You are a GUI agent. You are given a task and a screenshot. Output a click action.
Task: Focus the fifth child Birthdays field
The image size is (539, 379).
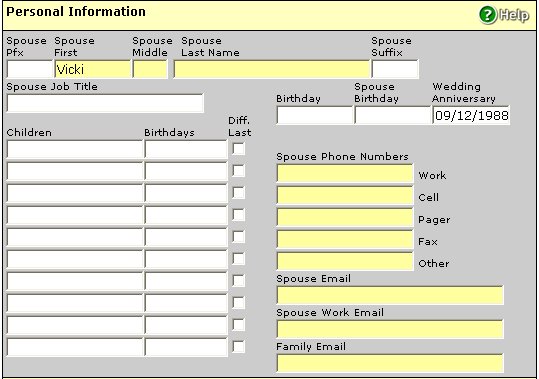pos(186,237)
